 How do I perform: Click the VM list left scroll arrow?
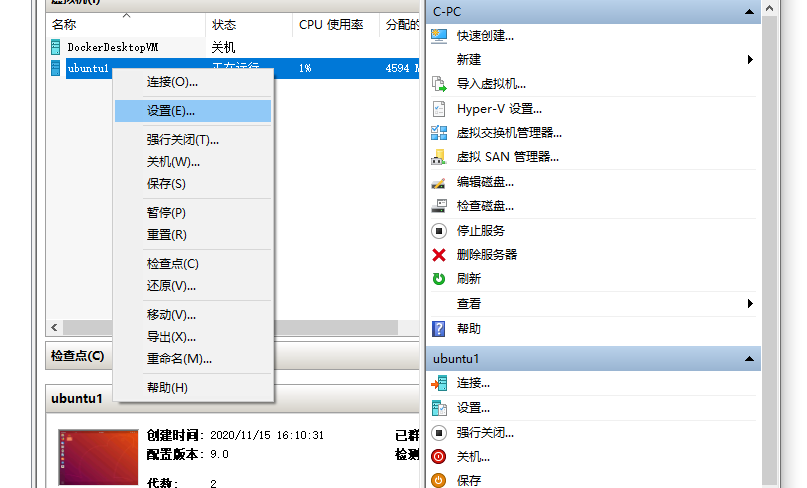[x=55, y=327]
